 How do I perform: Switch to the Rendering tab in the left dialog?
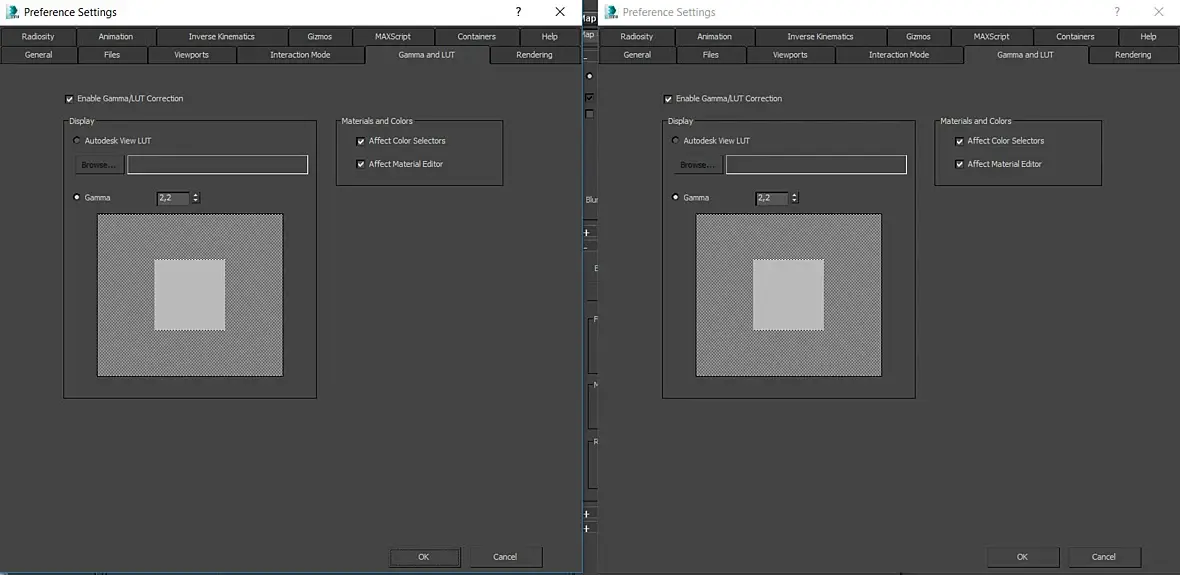click(534, 55)
